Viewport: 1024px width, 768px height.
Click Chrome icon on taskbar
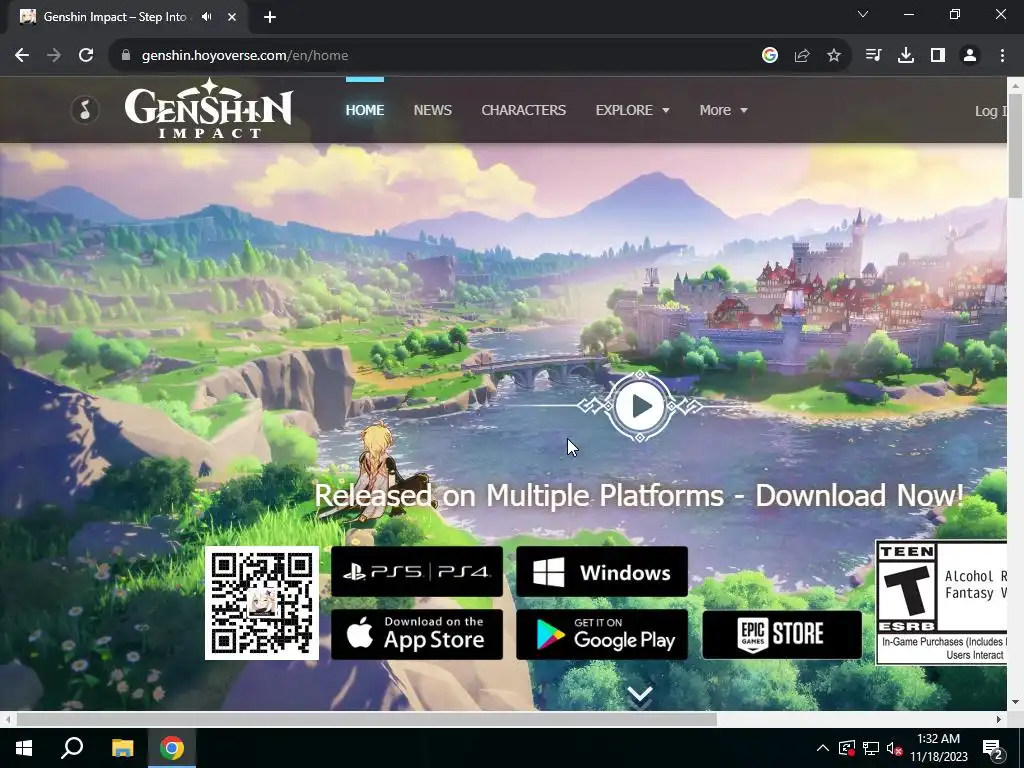pos(172,748)
